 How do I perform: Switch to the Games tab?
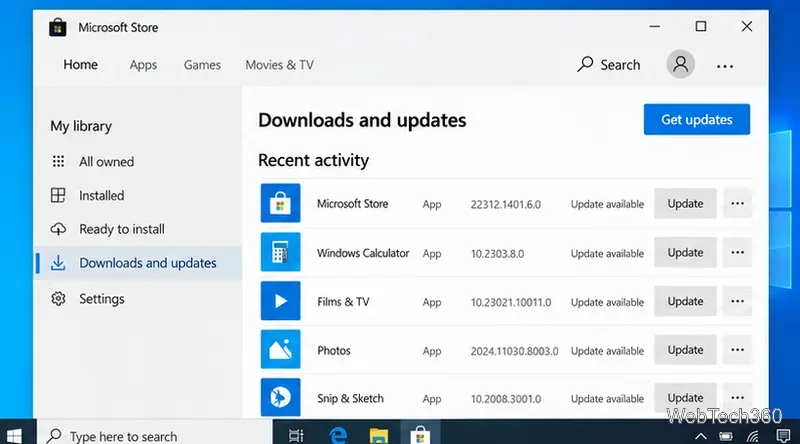(x=202, y=65)
